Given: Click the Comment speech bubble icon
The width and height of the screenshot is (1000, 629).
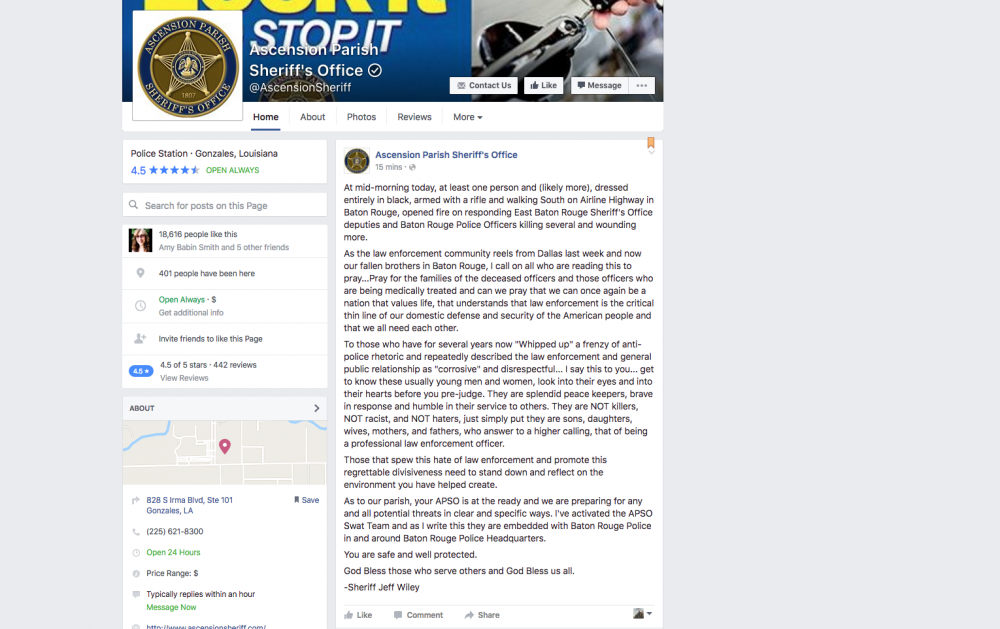Looking at the screenshot, I should point(398,615).
